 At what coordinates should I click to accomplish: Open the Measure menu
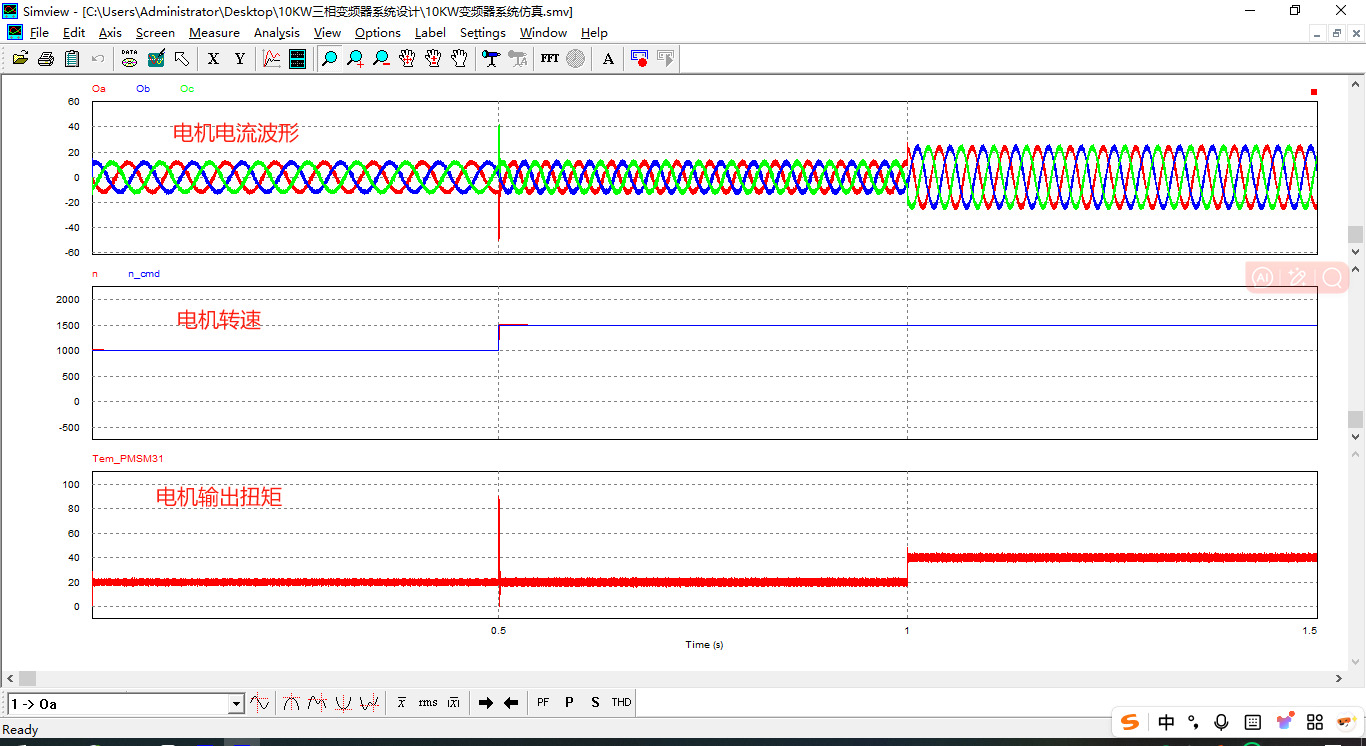click(x=214, y=33)
